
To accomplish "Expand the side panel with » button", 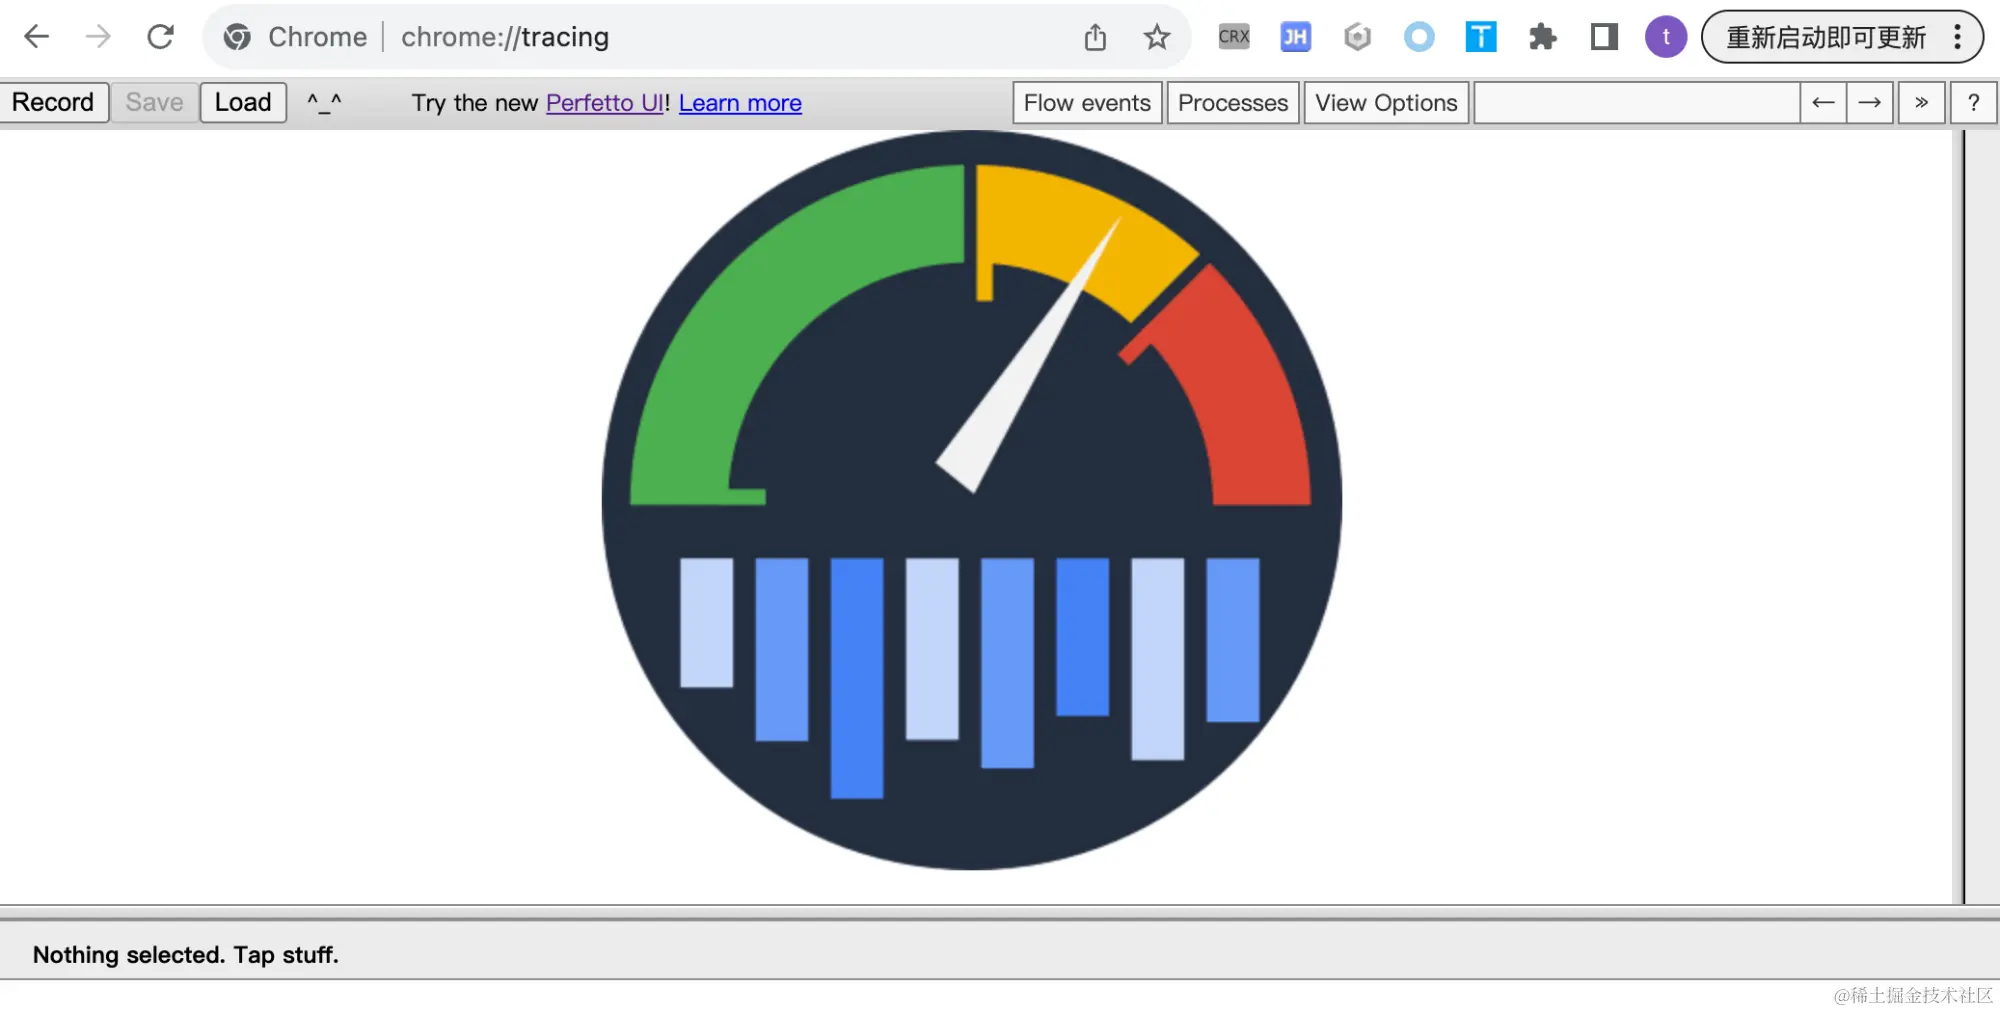I will 1921,103.
